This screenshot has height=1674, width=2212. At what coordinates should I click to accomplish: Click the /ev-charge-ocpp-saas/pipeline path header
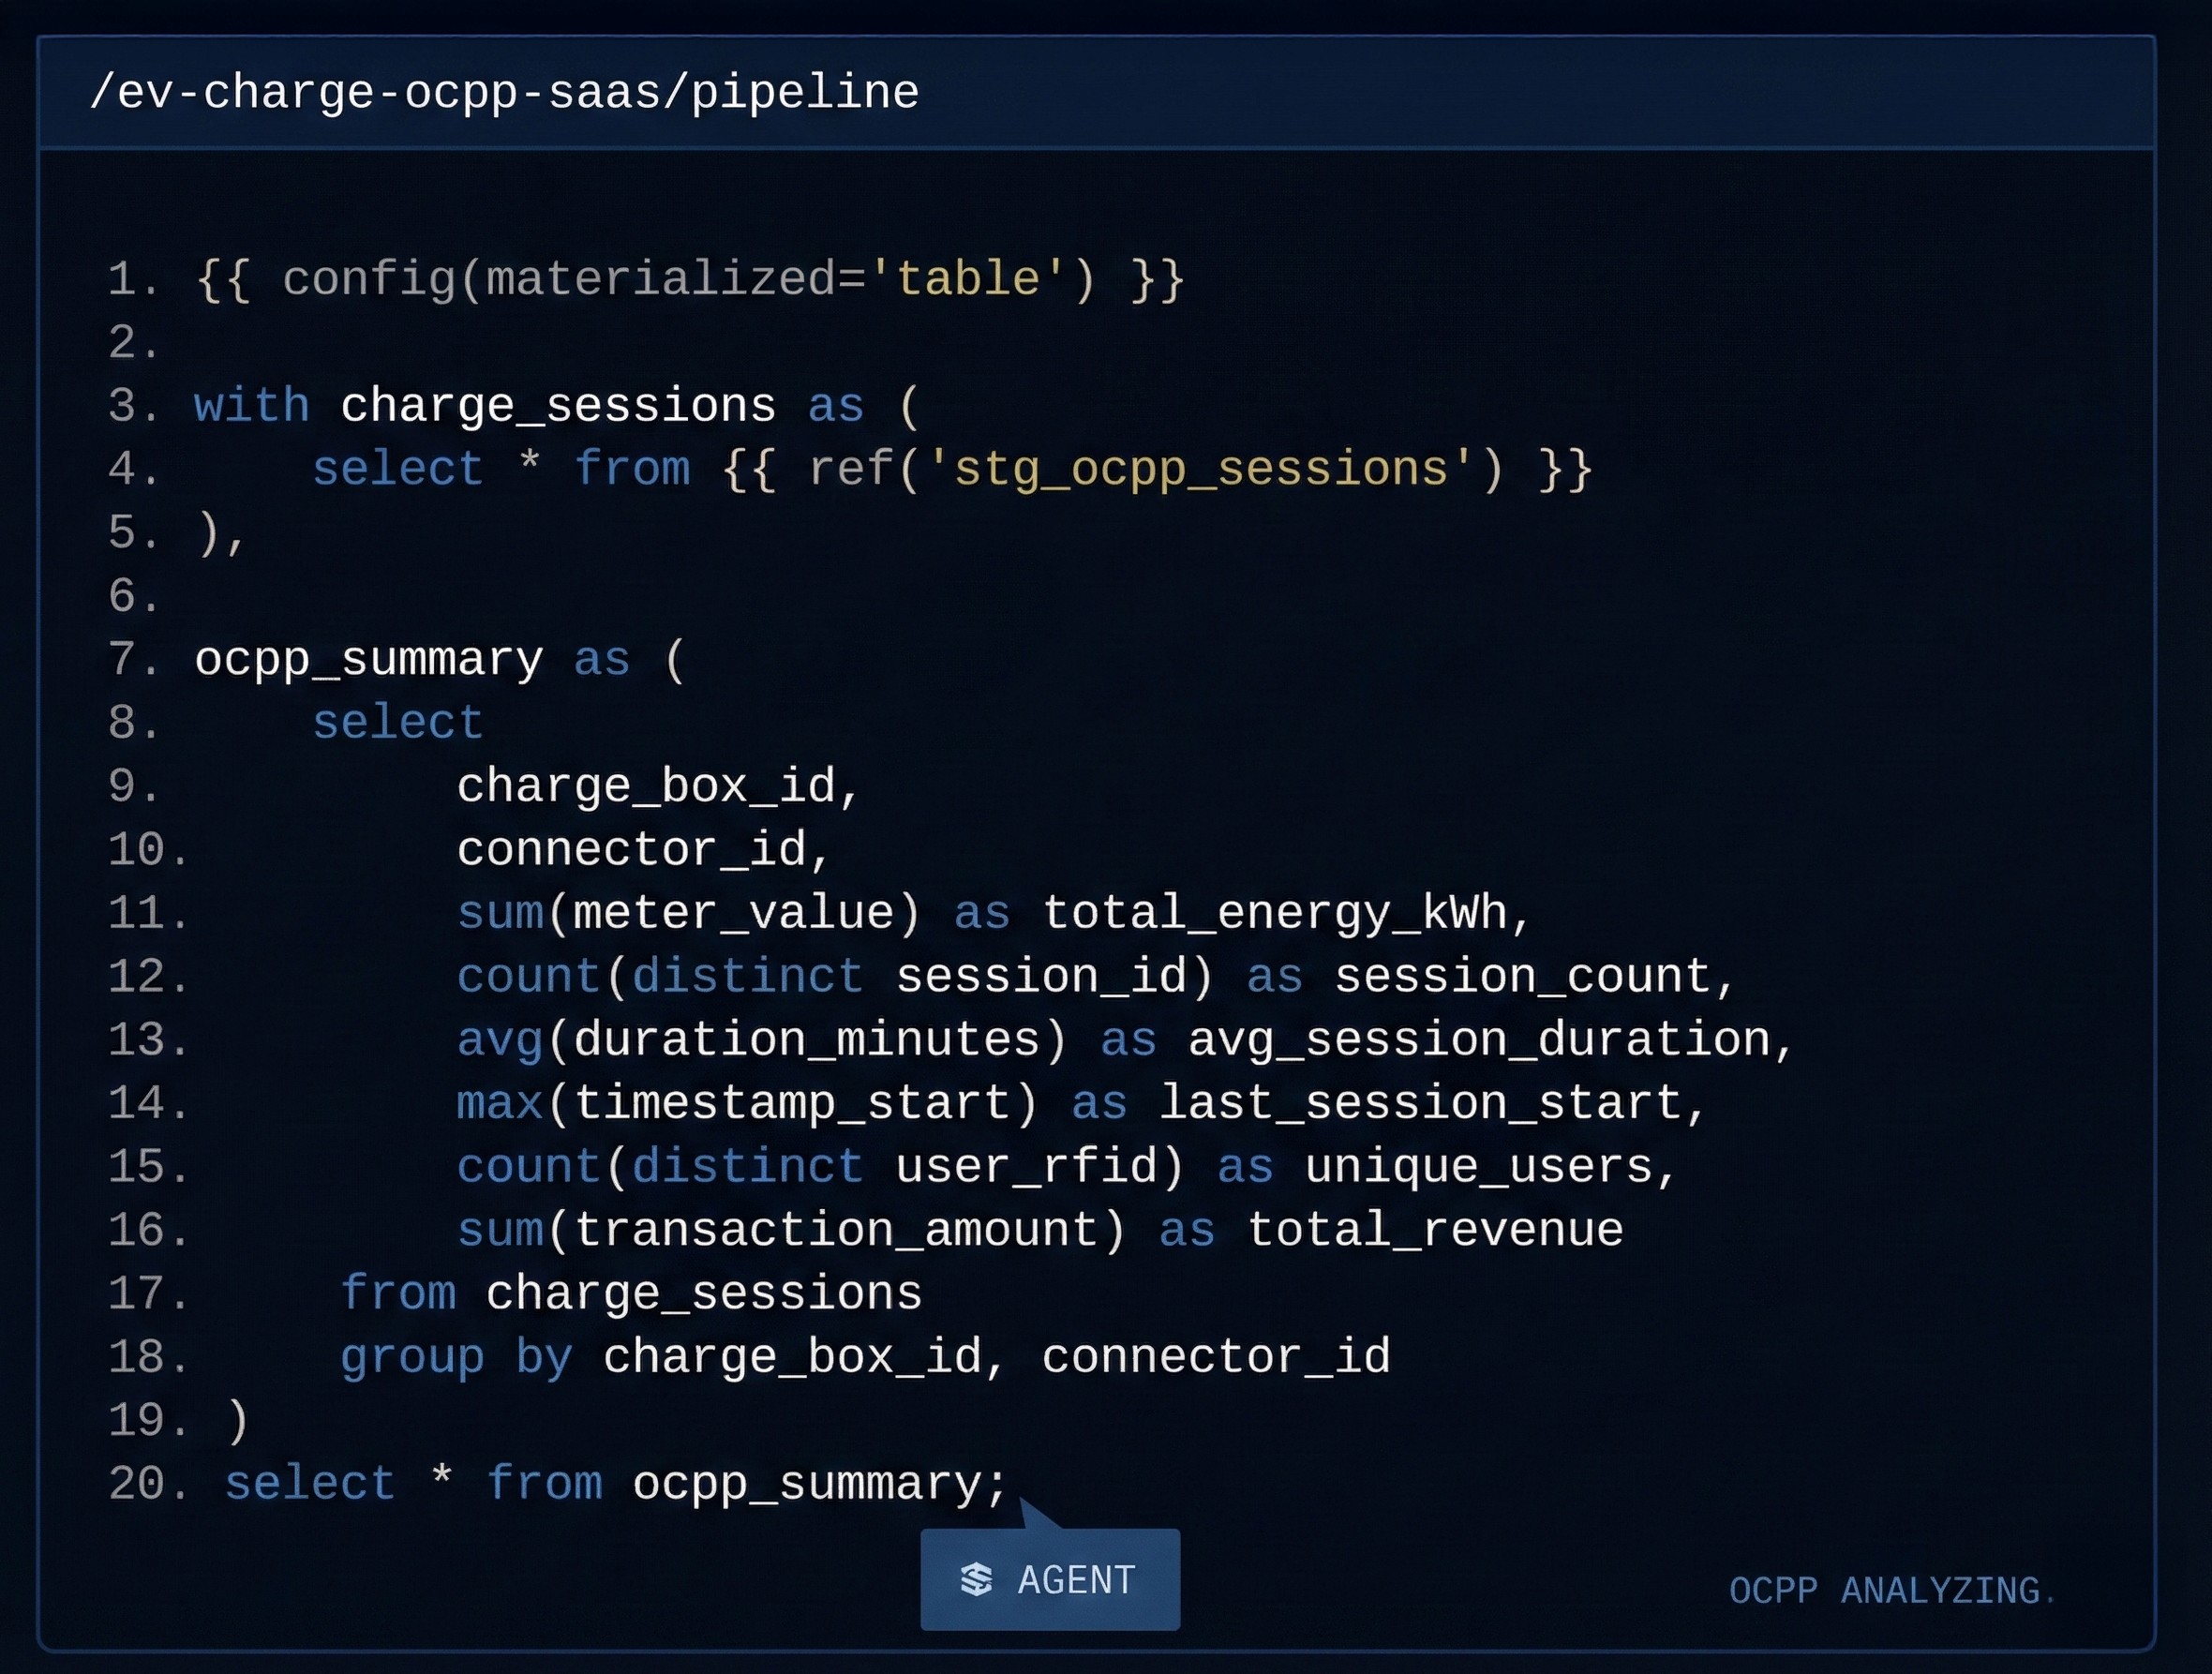coord(504,92)
